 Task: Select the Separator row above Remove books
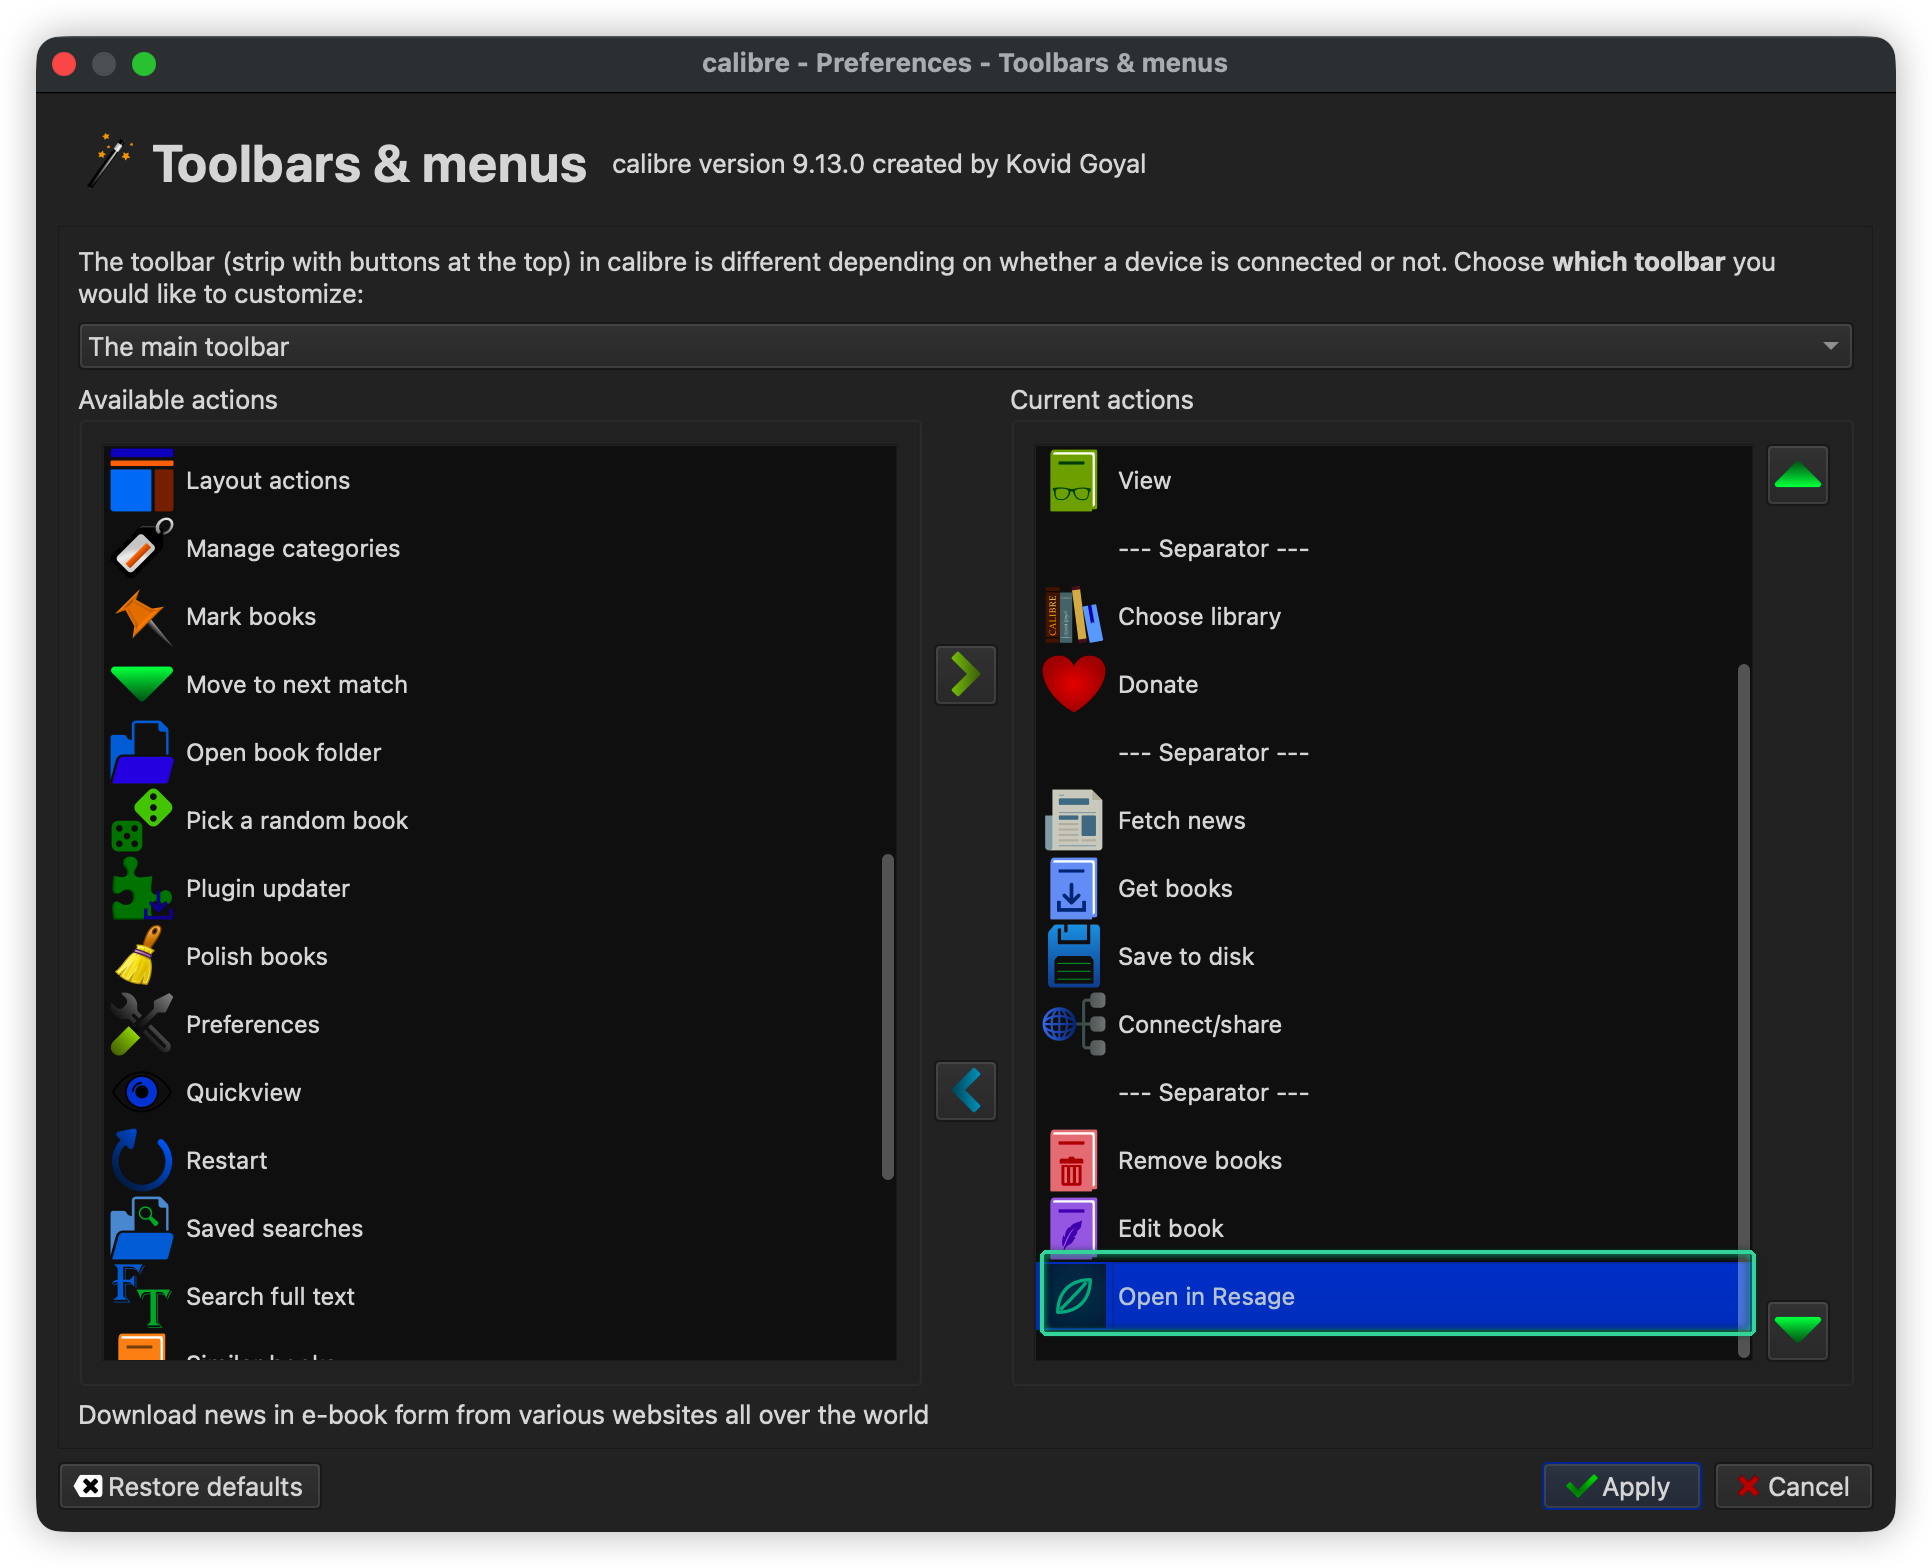point(1393,1093)
